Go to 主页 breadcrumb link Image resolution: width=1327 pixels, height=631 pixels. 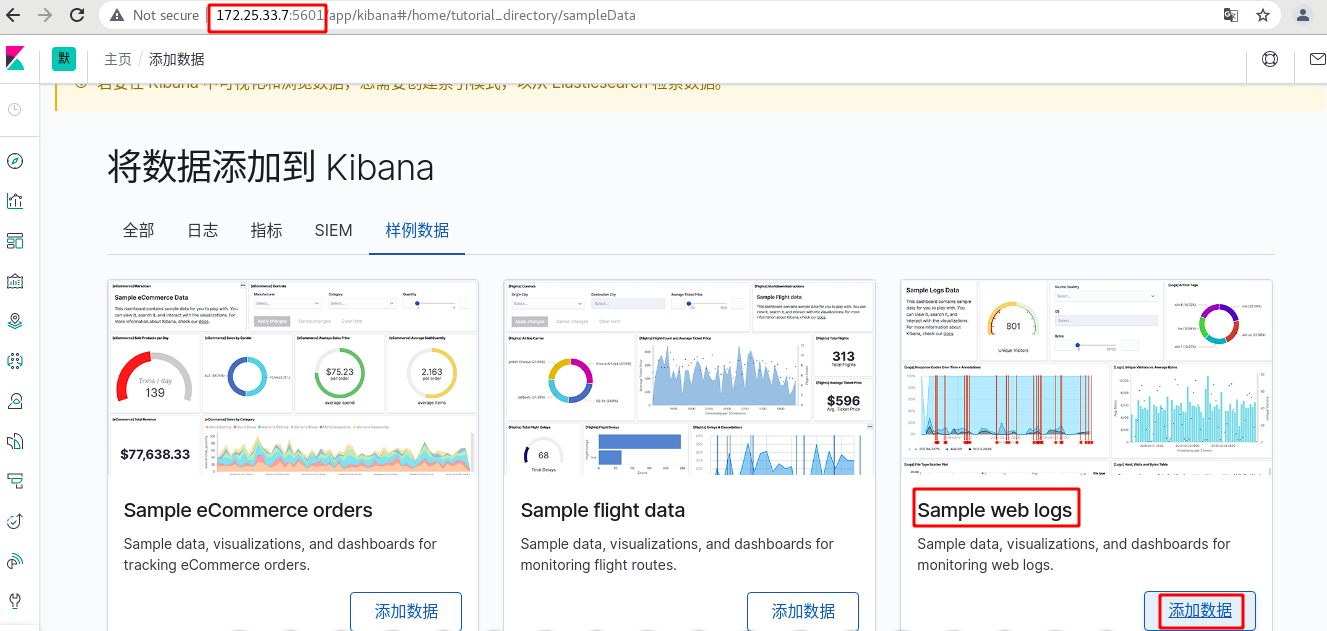[x=118, y=59]
